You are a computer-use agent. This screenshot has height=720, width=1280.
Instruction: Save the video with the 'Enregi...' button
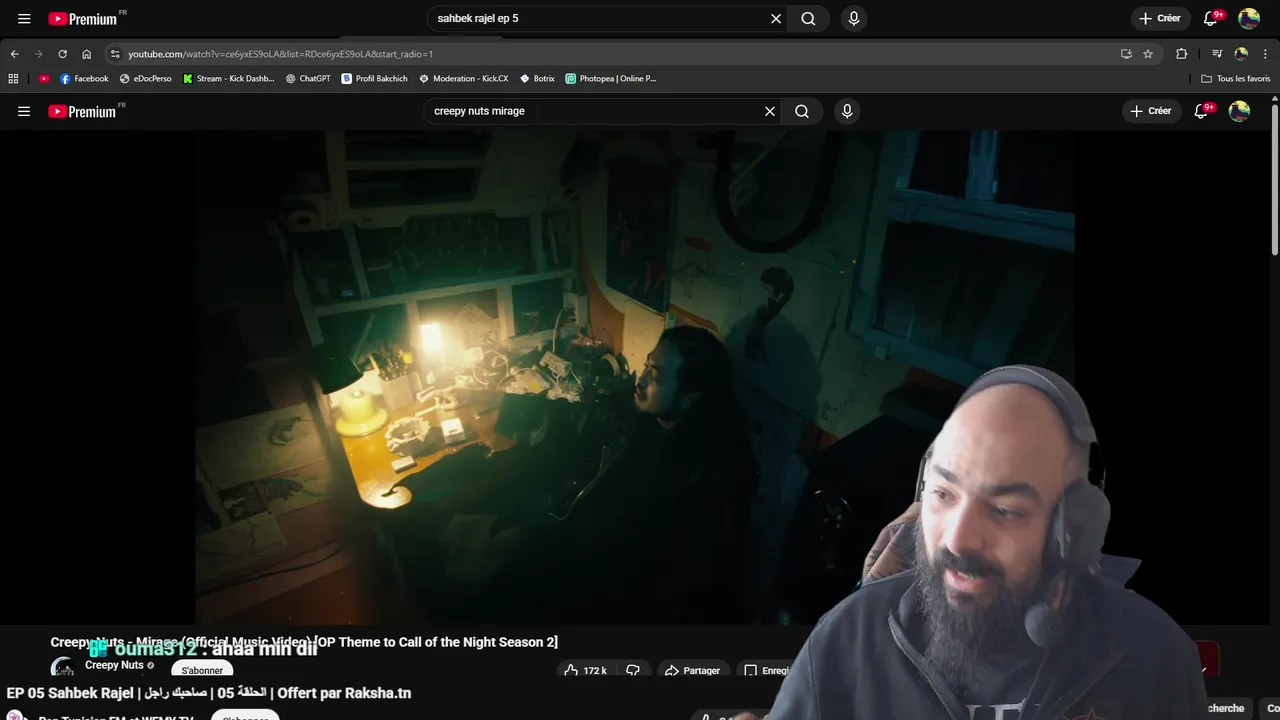pos(766,670)
